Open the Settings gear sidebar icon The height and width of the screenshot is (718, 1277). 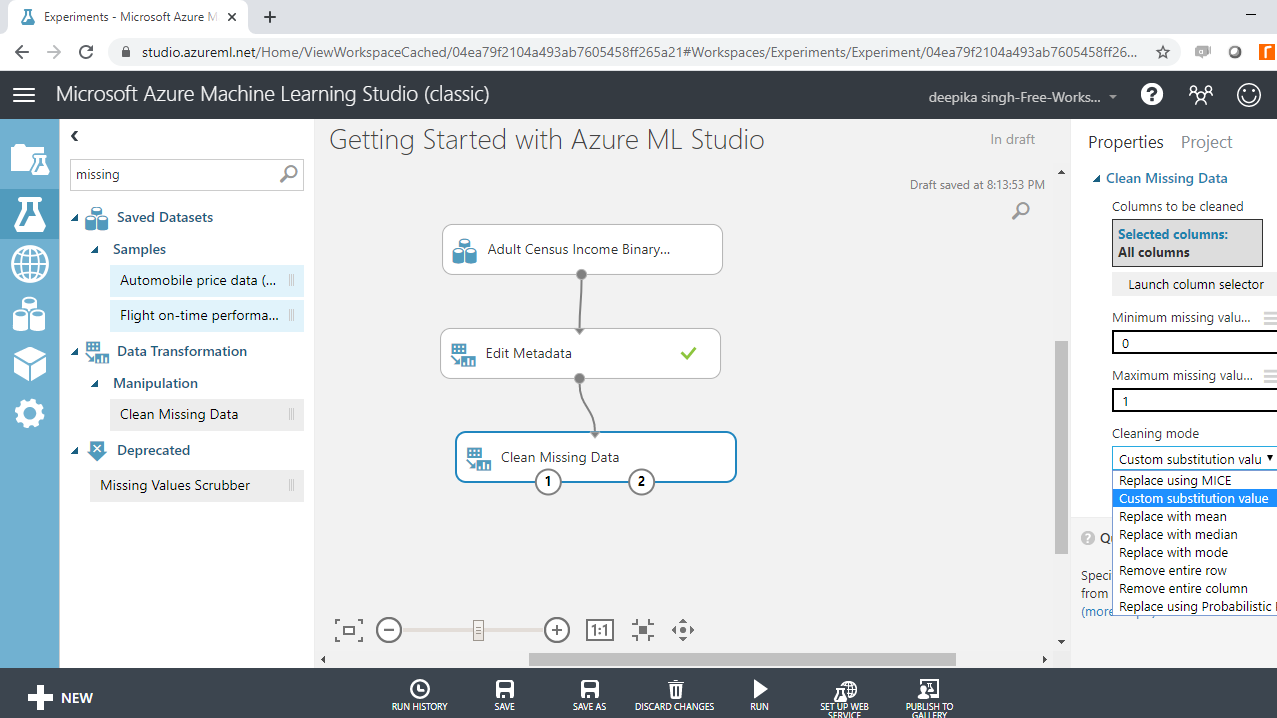pos(29,413)
